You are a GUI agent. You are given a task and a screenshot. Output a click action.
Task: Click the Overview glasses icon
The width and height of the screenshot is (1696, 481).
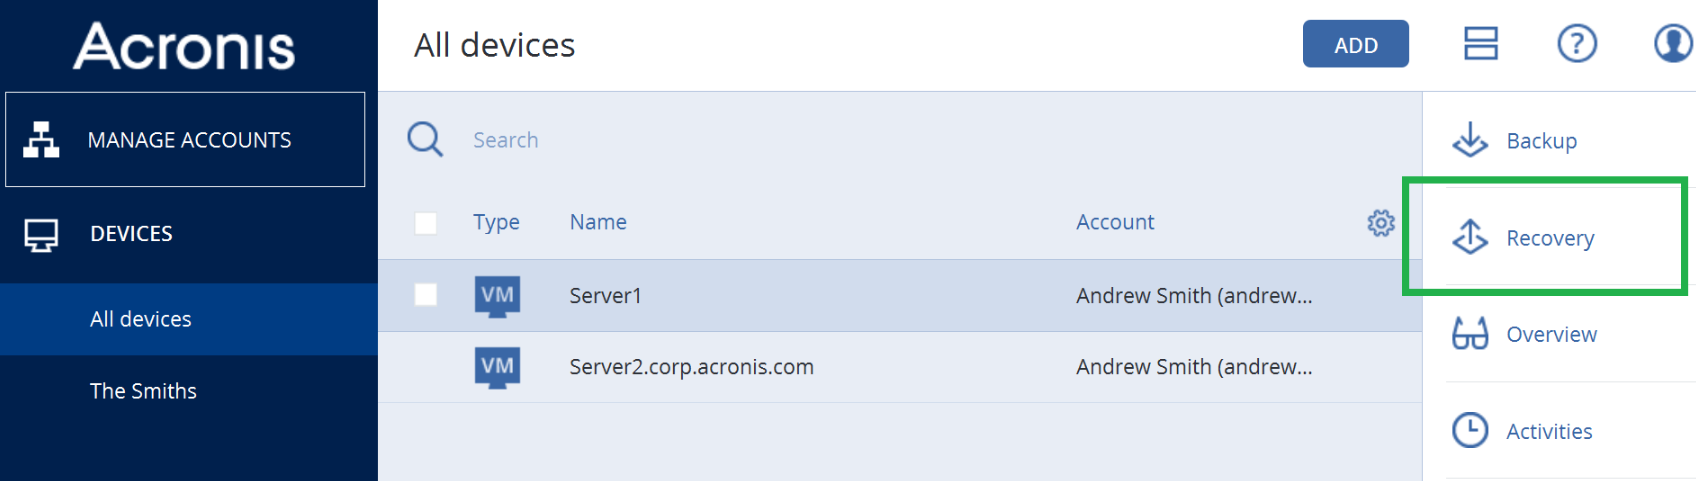[x=1470, y=333]
